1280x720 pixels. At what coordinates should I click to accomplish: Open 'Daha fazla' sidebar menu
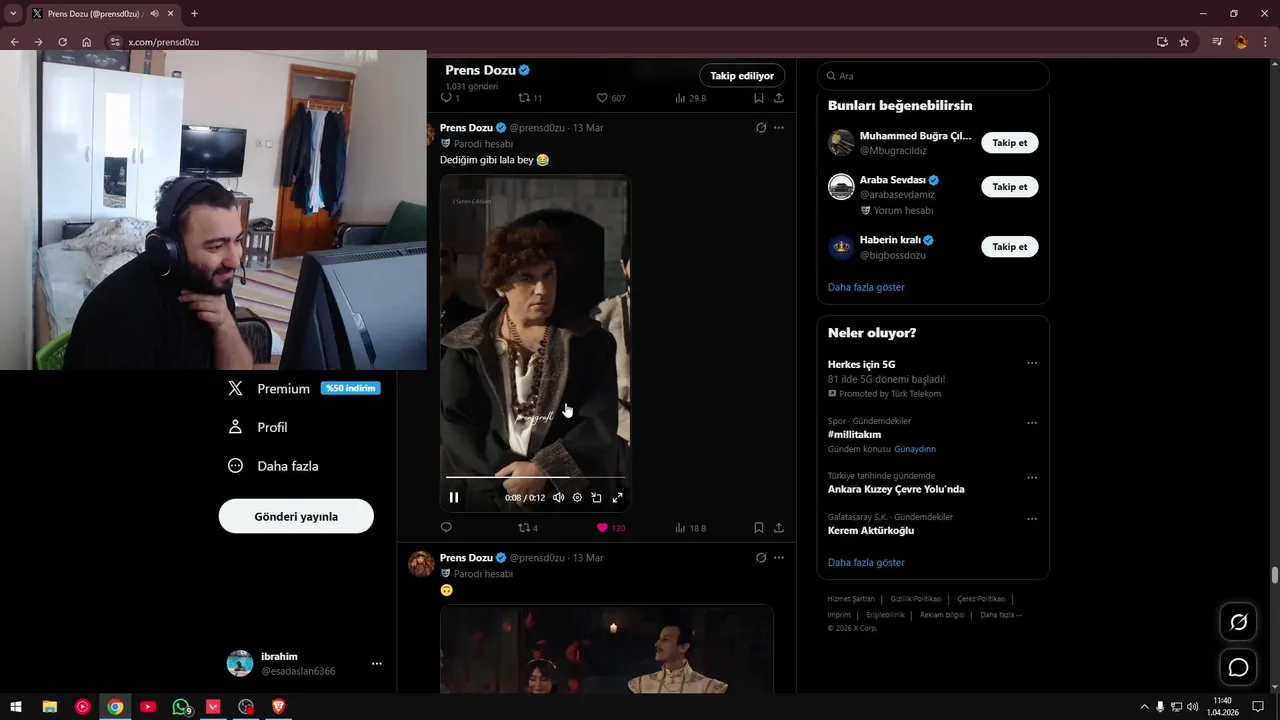click(x=272, y=466)
